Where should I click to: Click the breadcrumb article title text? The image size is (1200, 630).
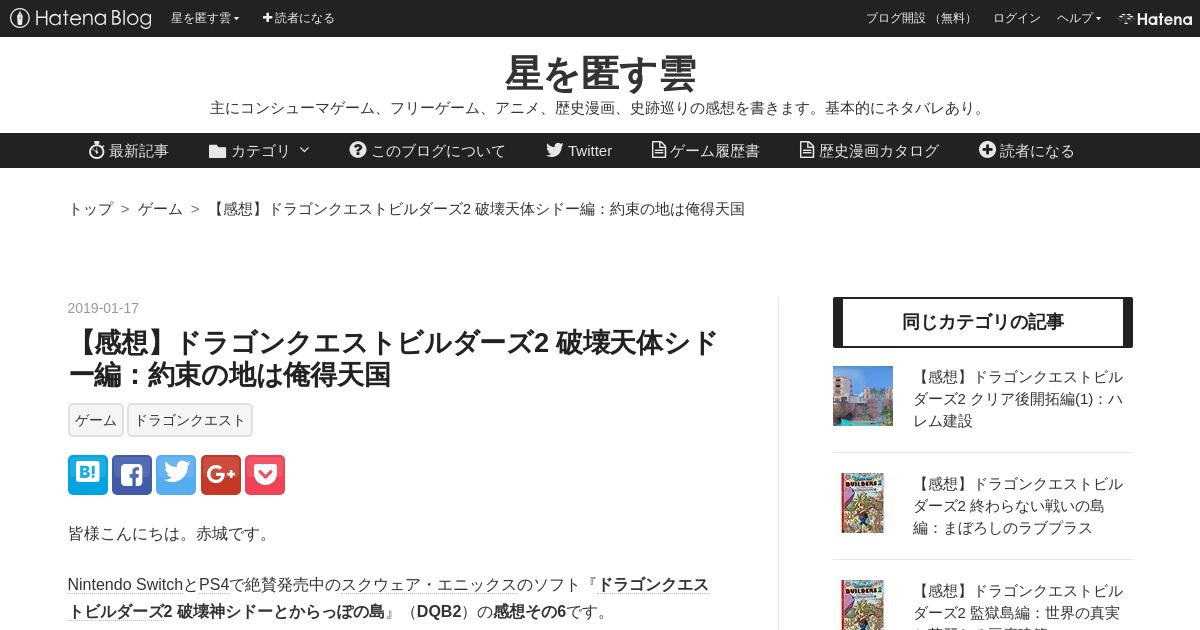[x=476, y=209]
